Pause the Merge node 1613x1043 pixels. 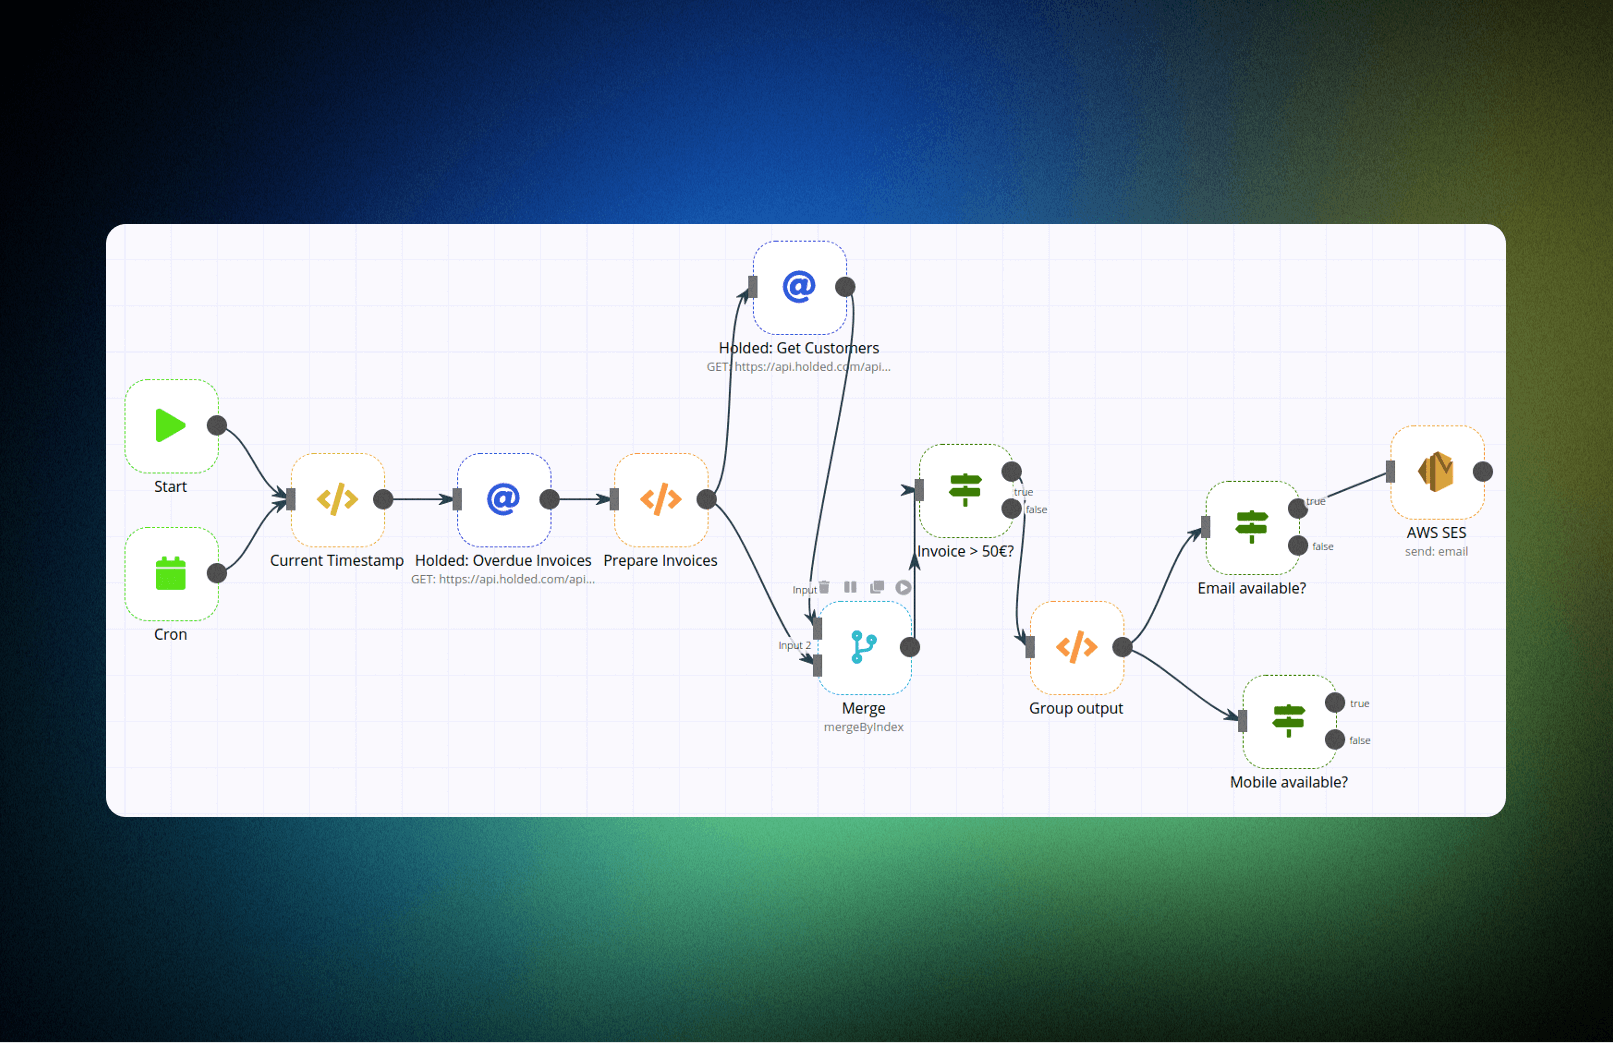pyautogui.click(x=850, y=587)
